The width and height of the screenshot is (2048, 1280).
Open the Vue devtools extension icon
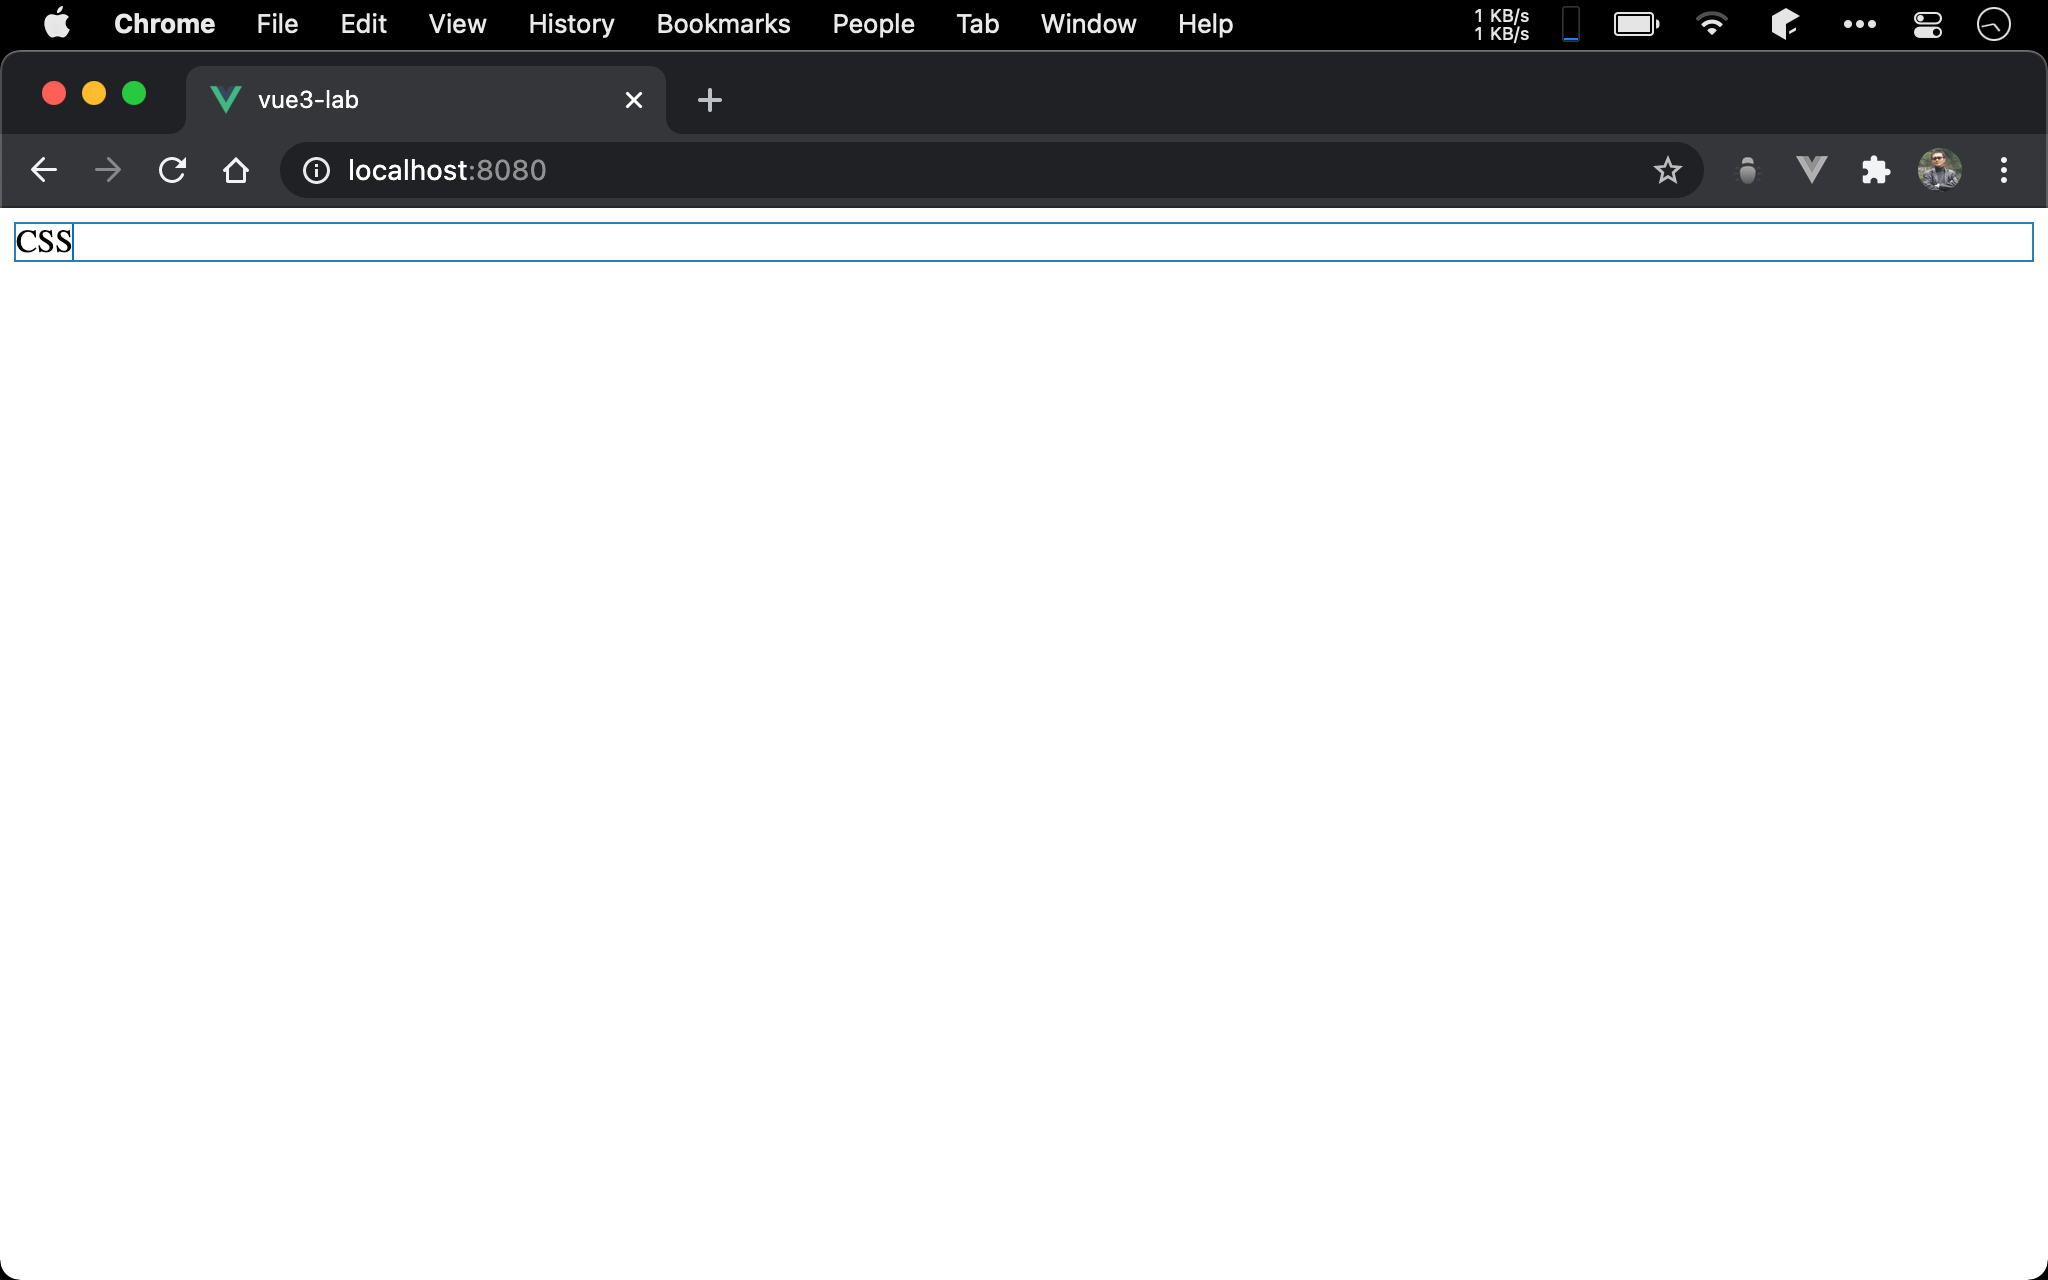tap(1811, 170)
